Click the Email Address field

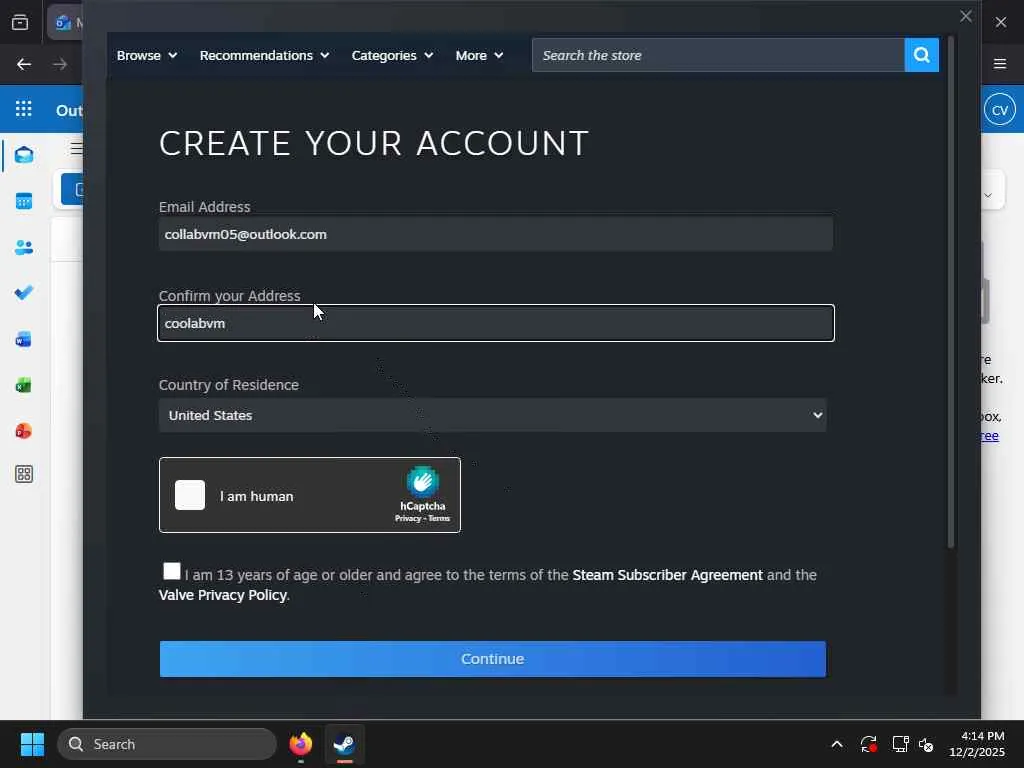tap(496, 234)
